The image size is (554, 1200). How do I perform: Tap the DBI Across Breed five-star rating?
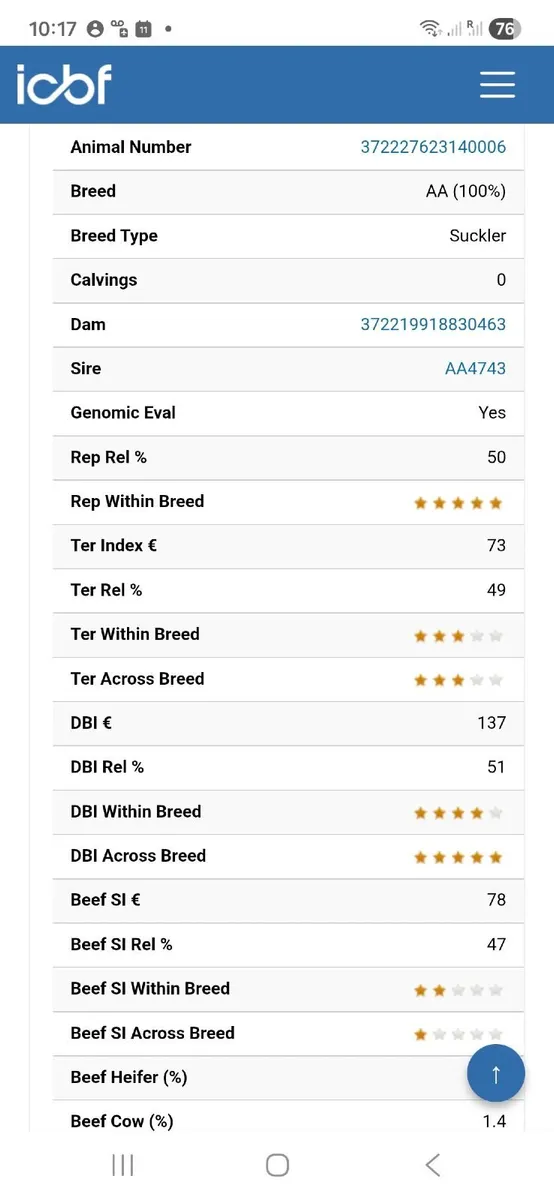coord(458,857)
